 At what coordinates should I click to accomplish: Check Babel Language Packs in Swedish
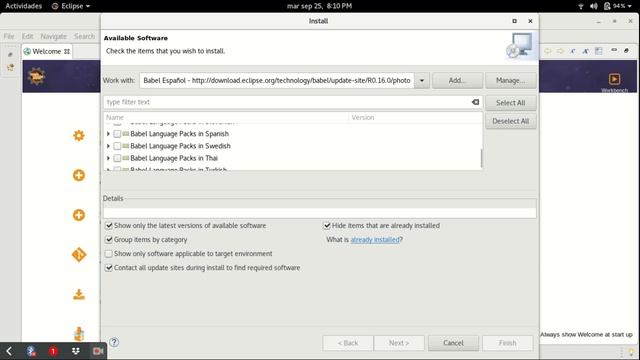[117, 146]
